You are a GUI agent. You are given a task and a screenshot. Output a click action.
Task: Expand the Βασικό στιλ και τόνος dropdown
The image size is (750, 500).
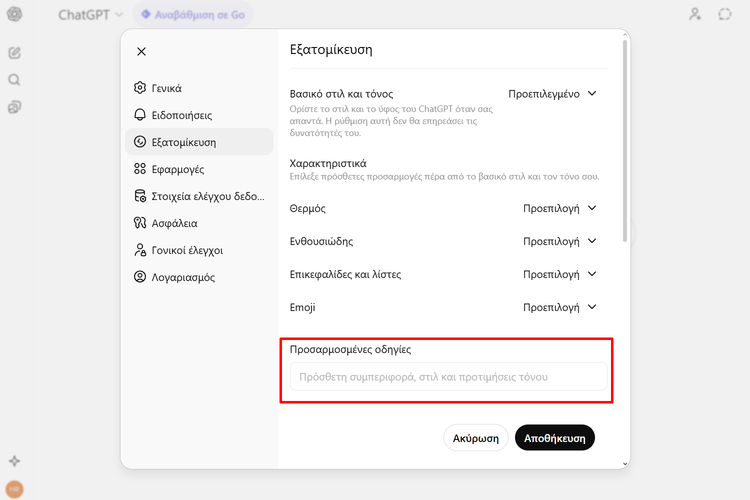(552, 94)
